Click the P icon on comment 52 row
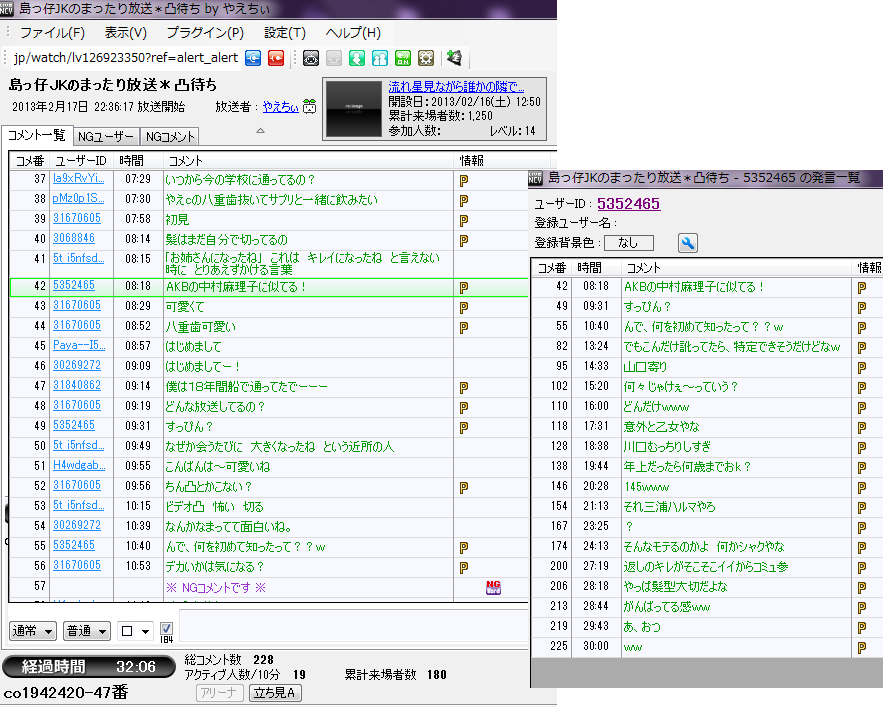Screen dimensions: 883x707 click(x=463, y=488)
